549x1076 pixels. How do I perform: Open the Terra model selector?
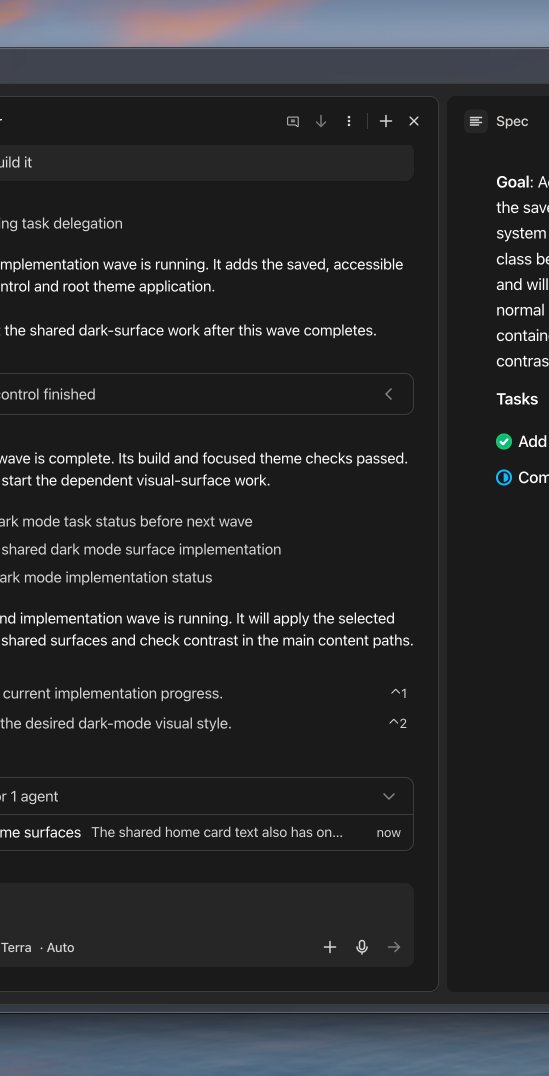tap(16, 948)
